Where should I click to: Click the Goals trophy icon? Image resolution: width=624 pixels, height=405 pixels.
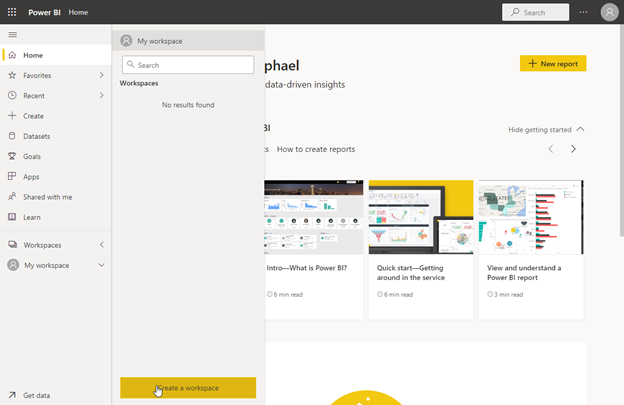coord(12,156)
